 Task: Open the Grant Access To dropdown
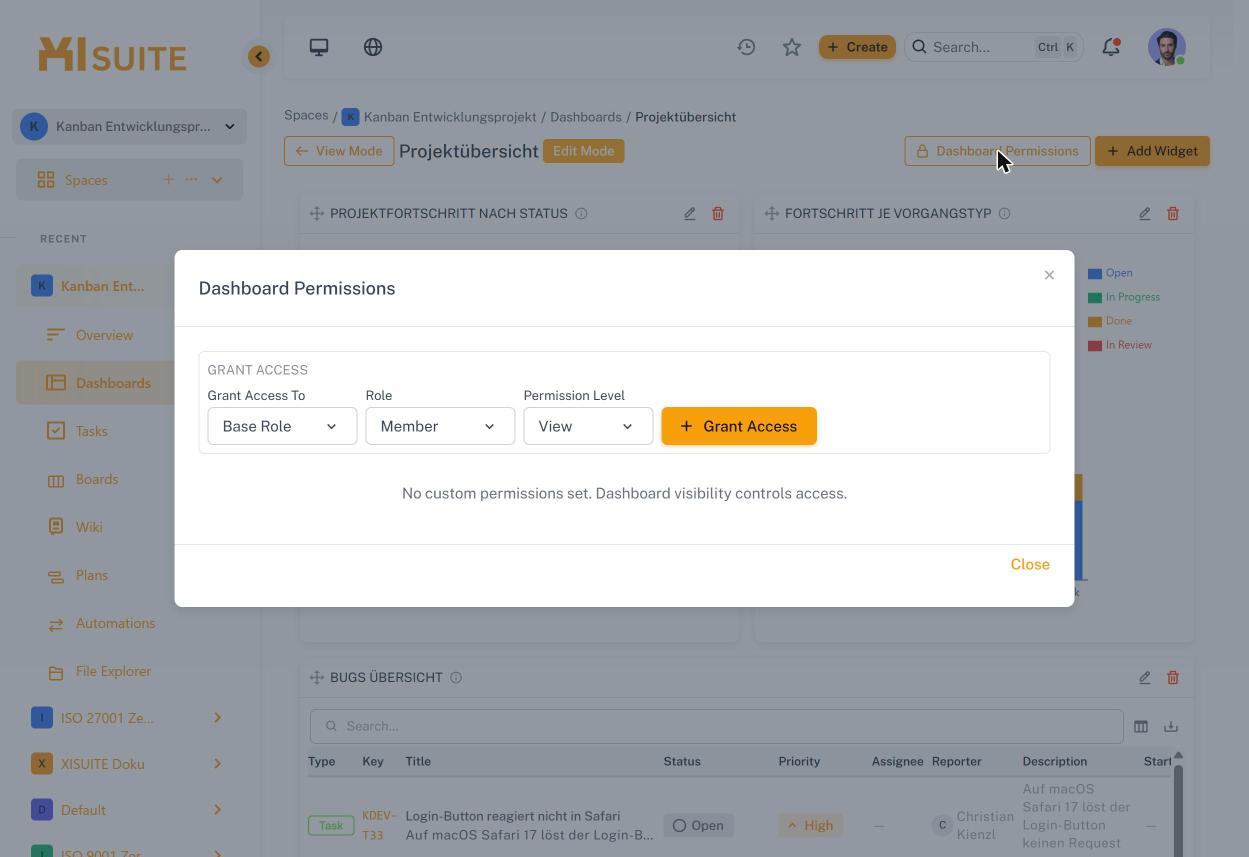point(282,426)
